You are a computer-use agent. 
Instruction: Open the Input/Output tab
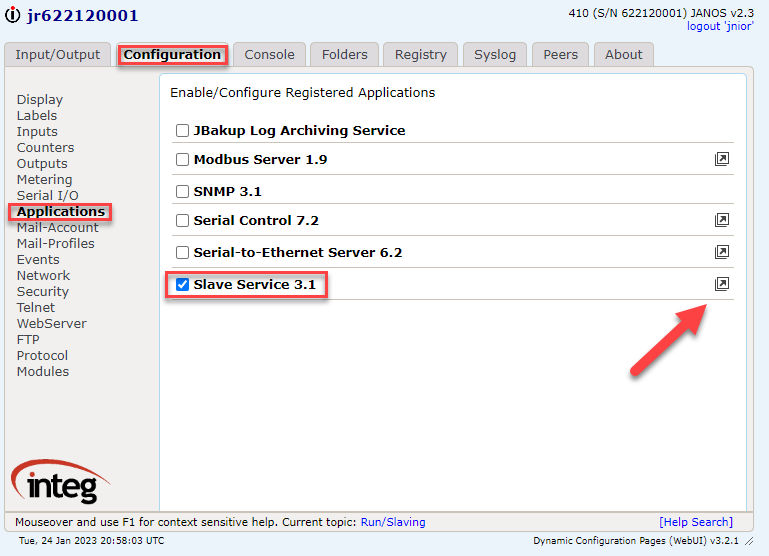[58, 55]
